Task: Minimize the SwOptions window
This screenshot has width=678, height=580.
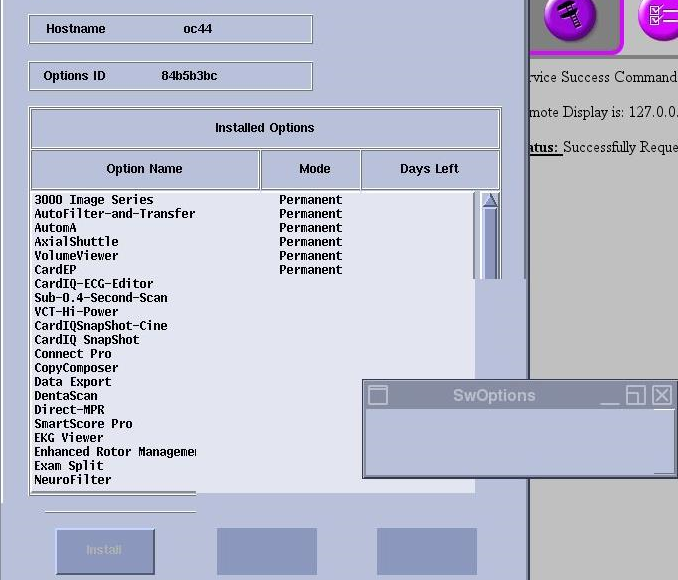Action: pyautogui.click(x=610, y=396)
